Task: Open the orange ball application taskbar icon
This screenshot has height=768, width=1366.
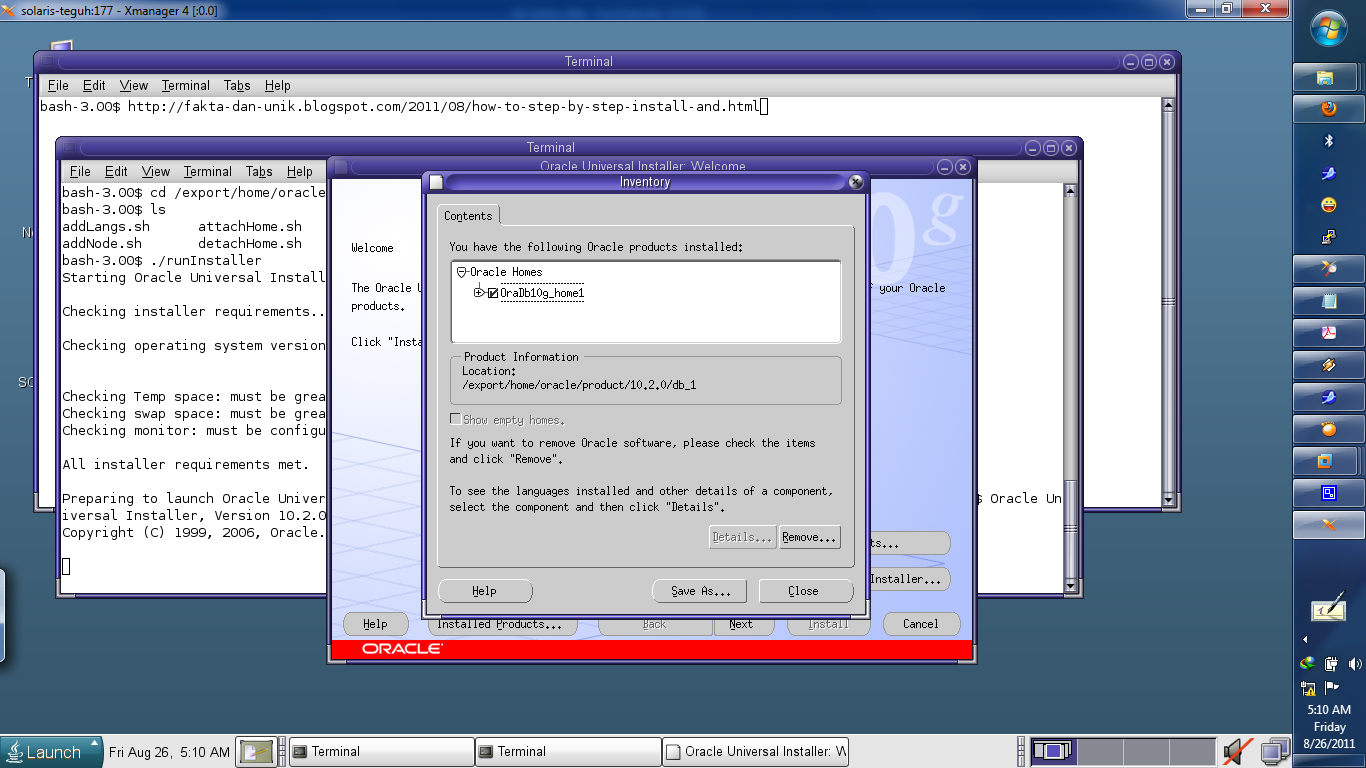Action: 1328,430
